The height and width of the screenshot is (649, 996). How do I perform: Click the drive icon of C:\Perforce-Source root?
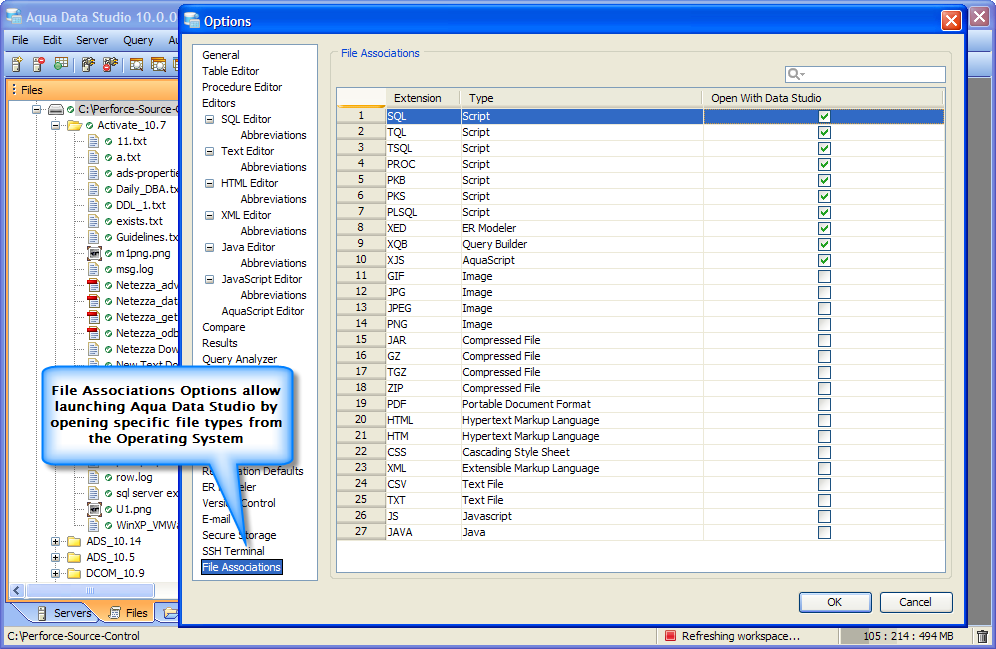point(56,109)
